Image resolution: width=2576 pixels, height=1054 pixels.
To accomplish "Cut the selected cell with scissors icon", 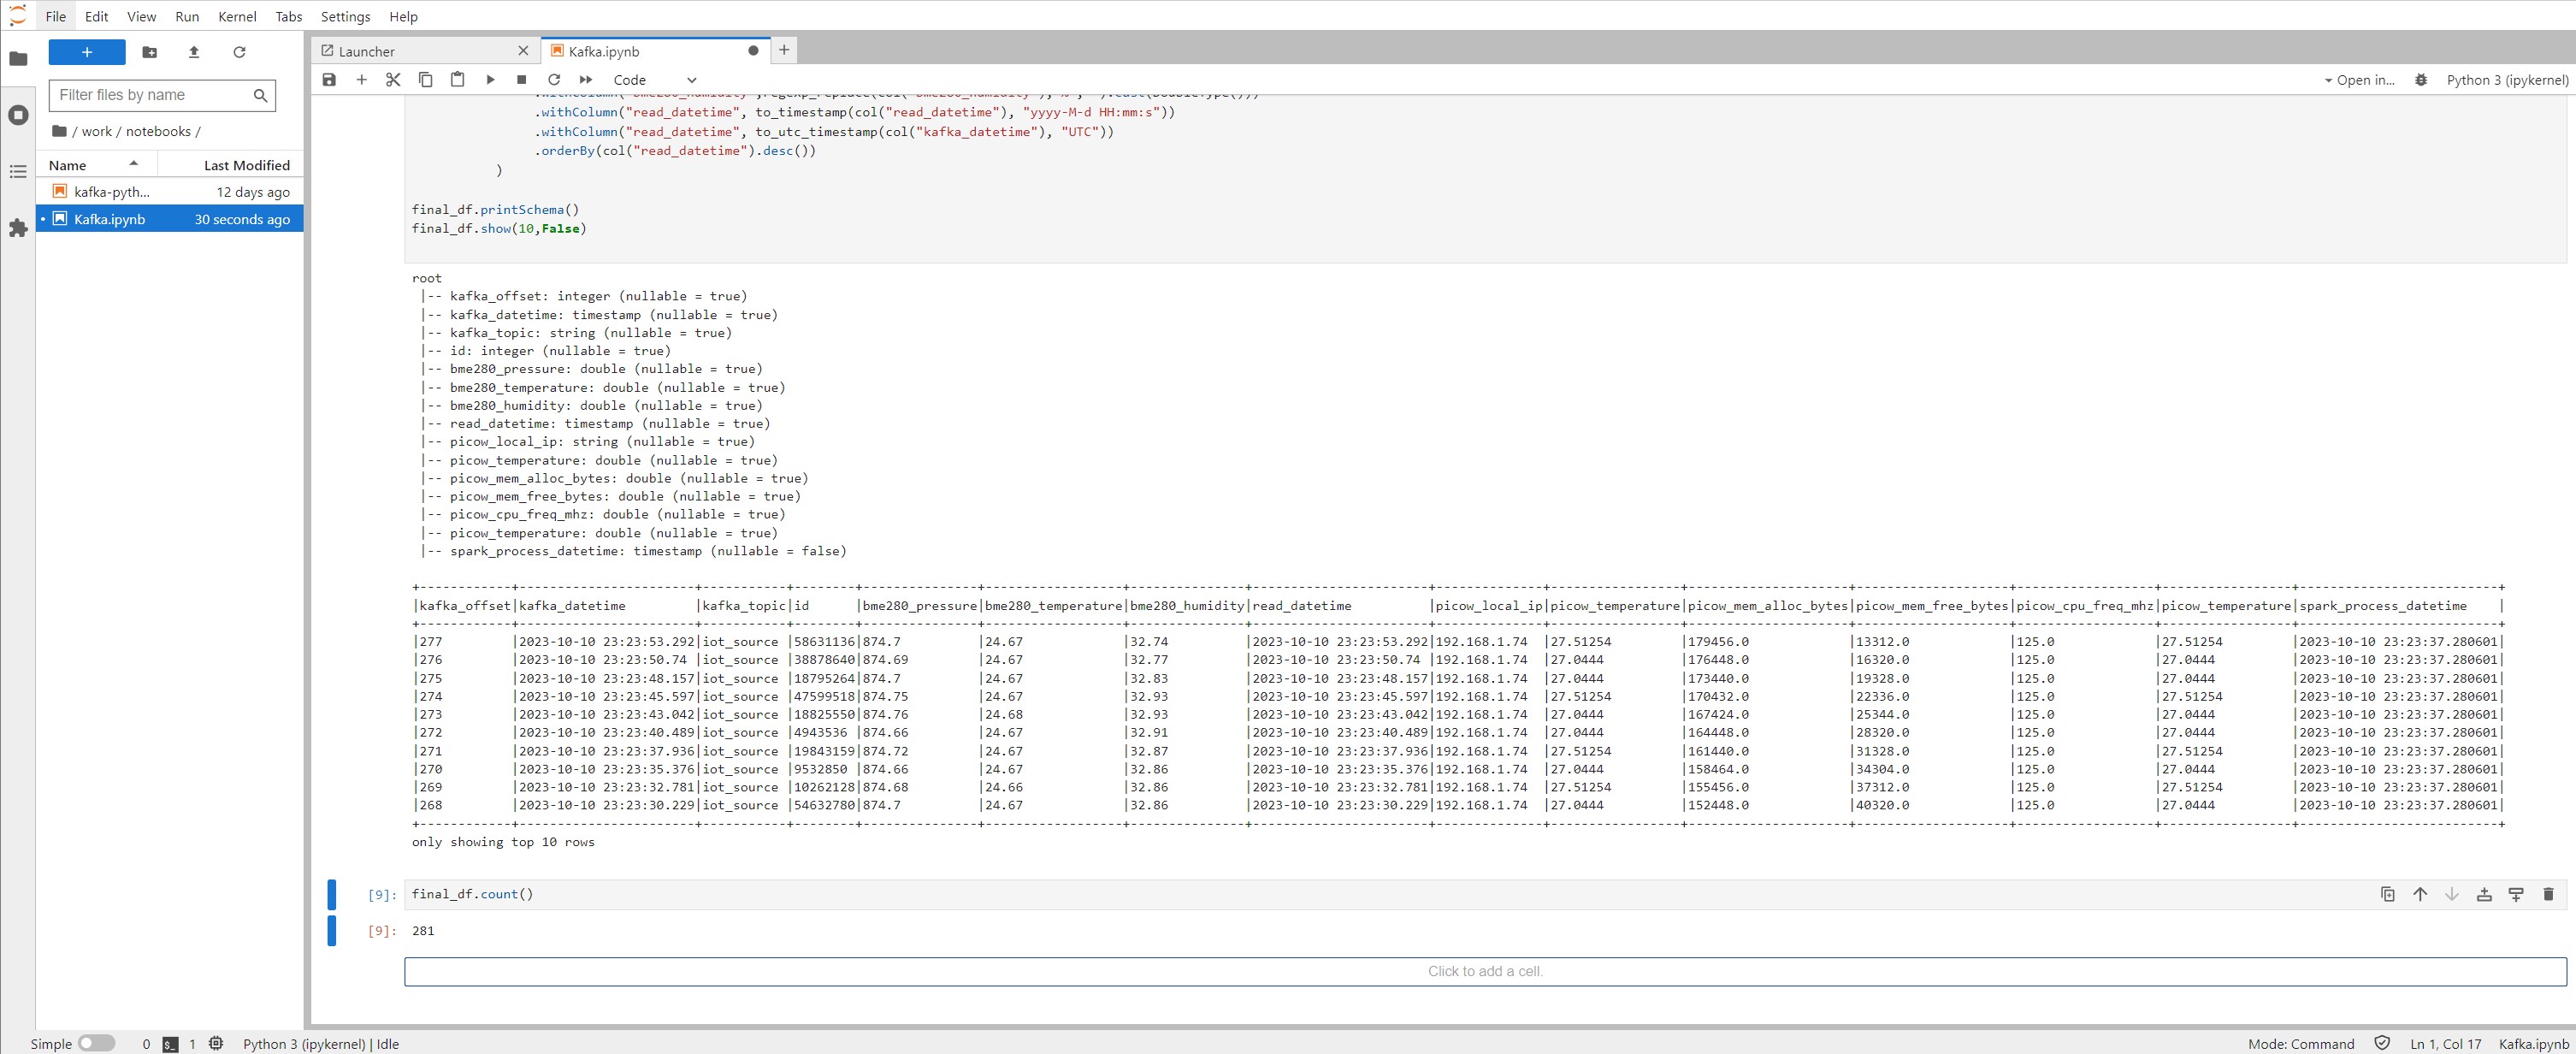I will pyautogui.click(x=393, y=80).
